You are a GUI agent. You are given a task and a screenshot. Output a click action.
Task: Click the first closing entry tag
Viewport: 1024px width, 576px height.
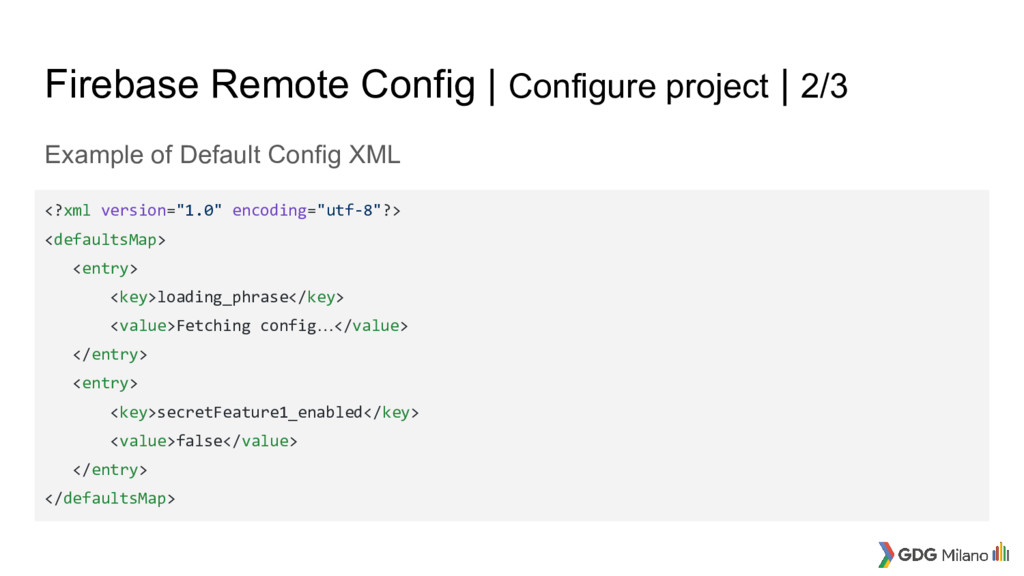[110, 355]
